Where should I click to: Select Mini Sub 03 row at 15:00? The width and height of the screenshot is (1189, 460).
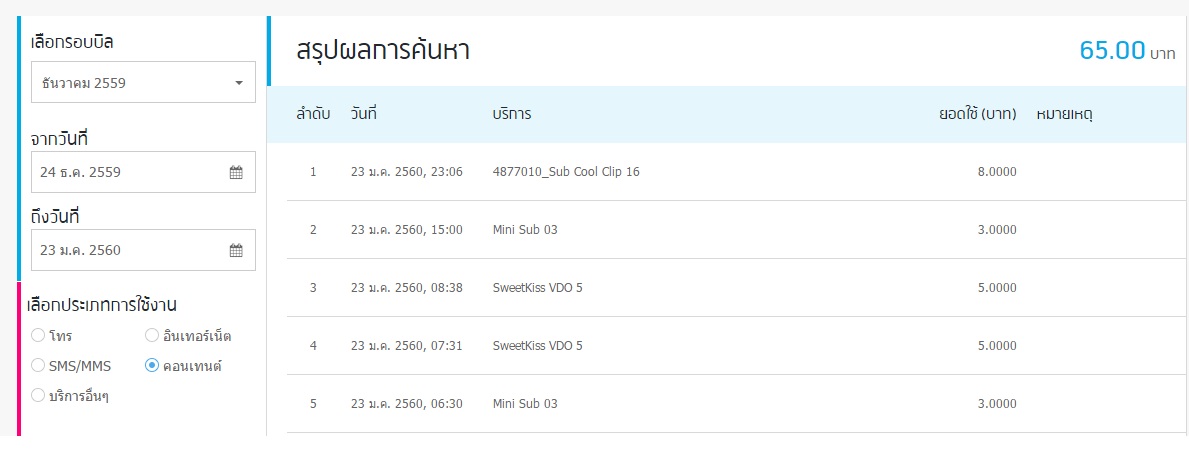(733, 230)
